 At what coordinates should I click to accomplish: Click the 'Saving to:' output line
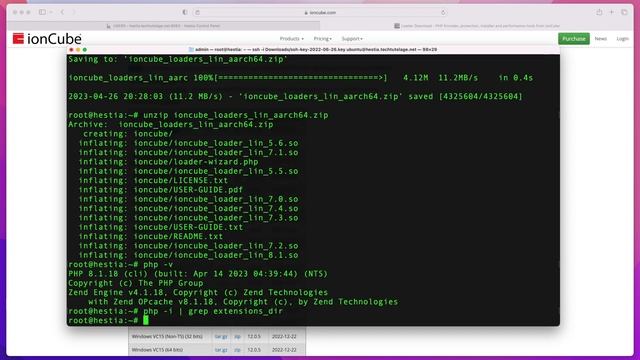[x=178, y=59]
